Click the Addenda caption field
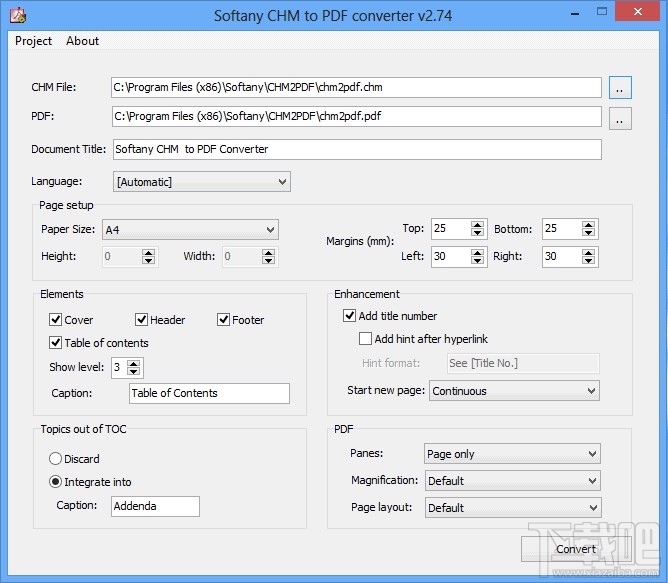The width and height of the screenshot is (668, 583). pos(155,506)
